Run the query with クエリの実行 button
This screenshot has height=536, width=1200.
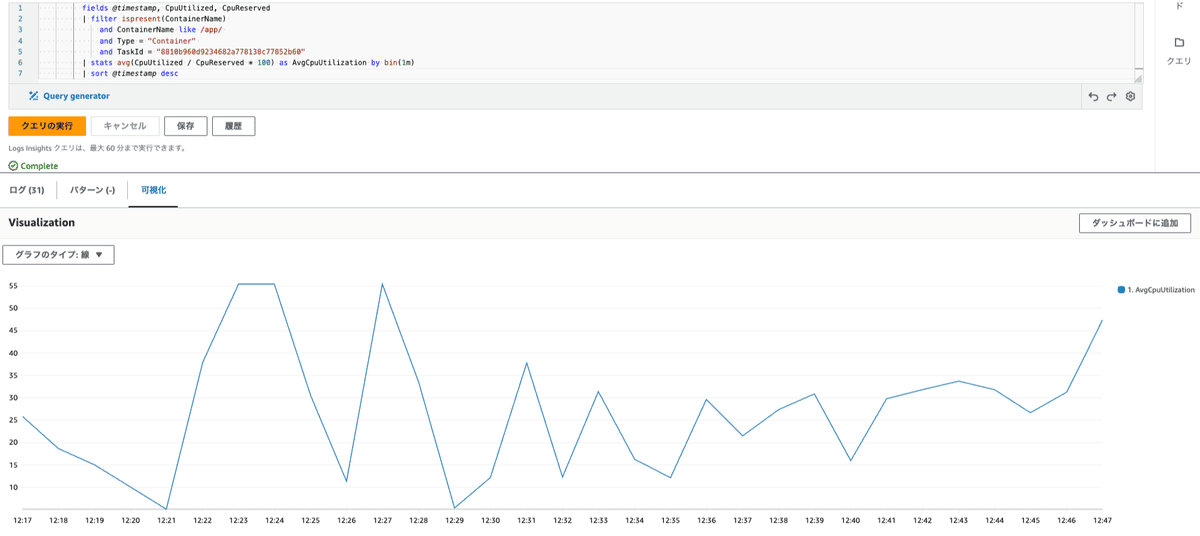point(47,126)
